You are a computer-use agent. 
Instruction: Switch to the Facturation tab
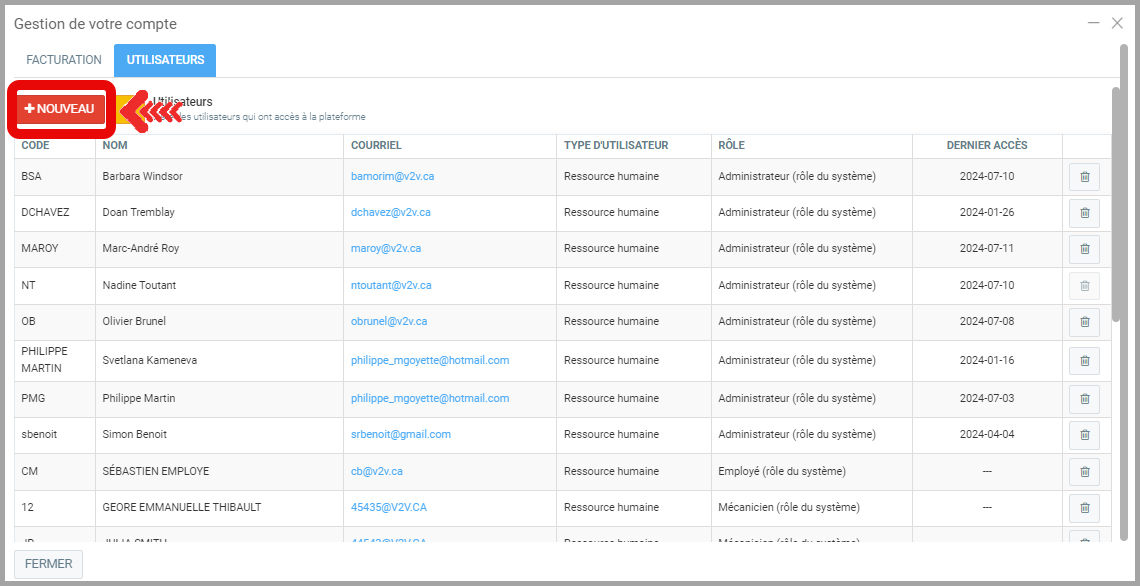(x=64, y=60)
